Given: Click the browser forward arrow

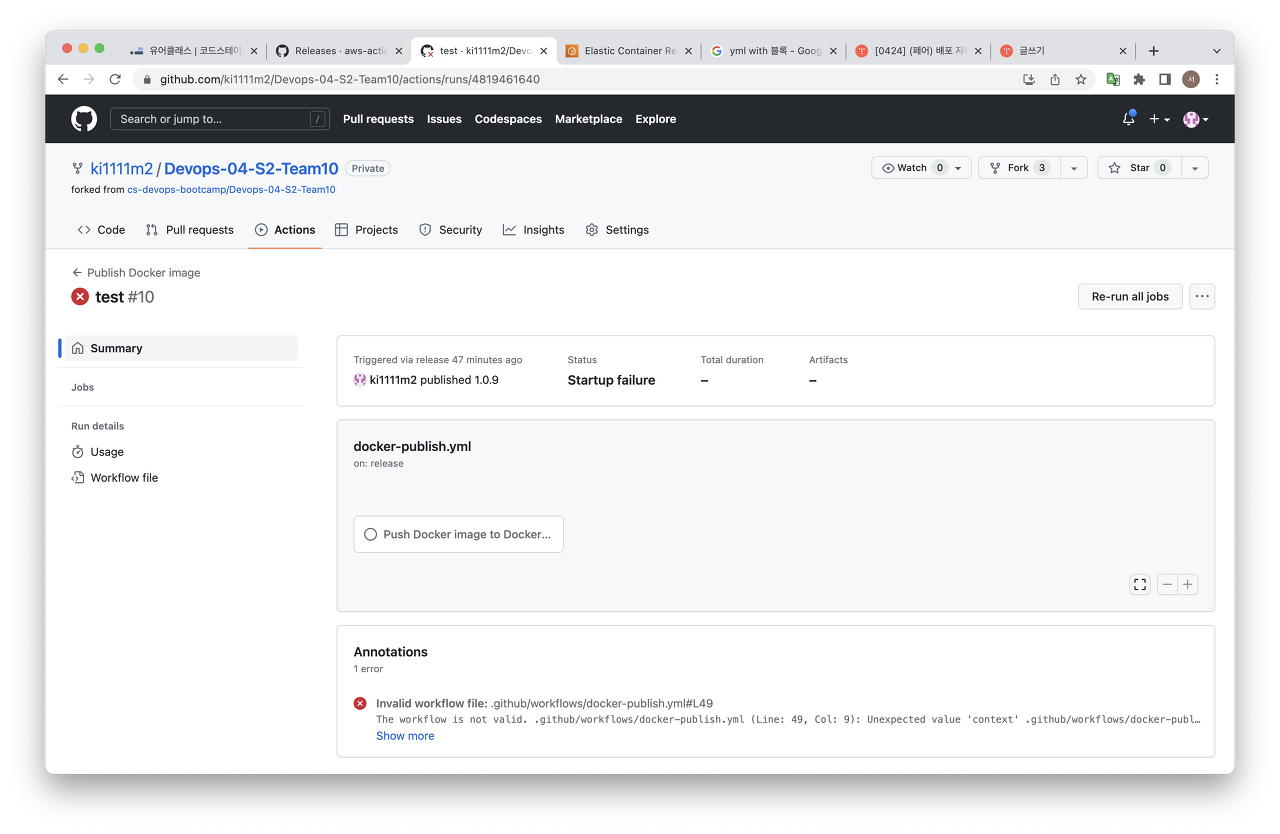Looking at the screenshot, I should coord(89,79).
